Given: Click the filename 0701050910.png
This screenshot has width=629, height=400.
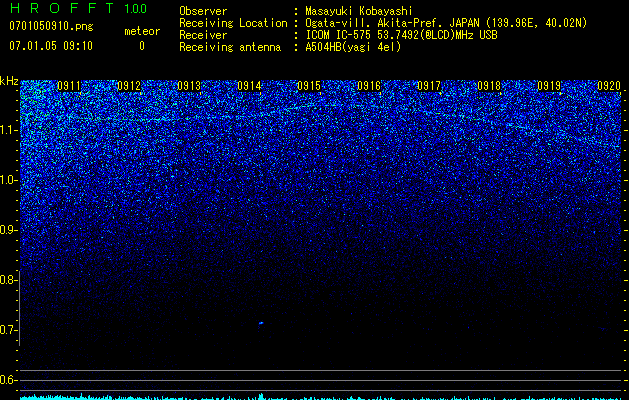Looking at the screenshot, I should 51,26.
